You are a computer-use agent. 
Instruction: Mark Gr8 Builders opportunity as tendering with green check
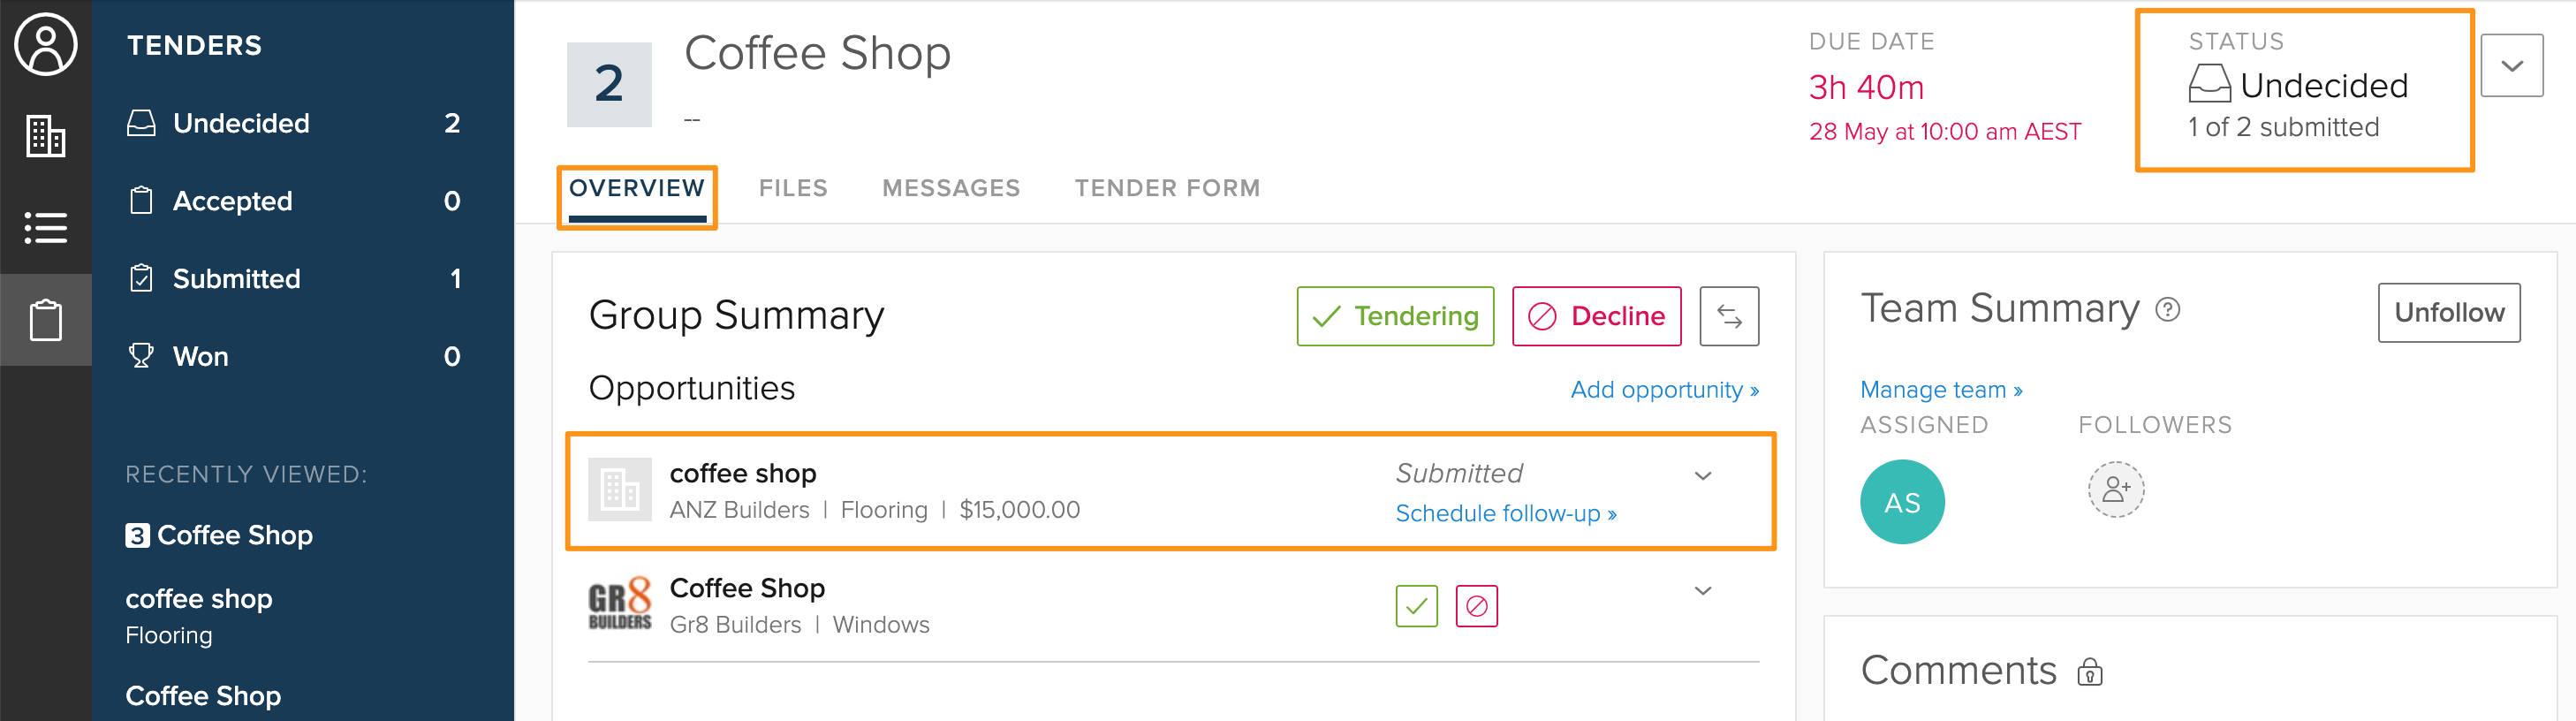pyautogui.click(x=1416, y=606)
